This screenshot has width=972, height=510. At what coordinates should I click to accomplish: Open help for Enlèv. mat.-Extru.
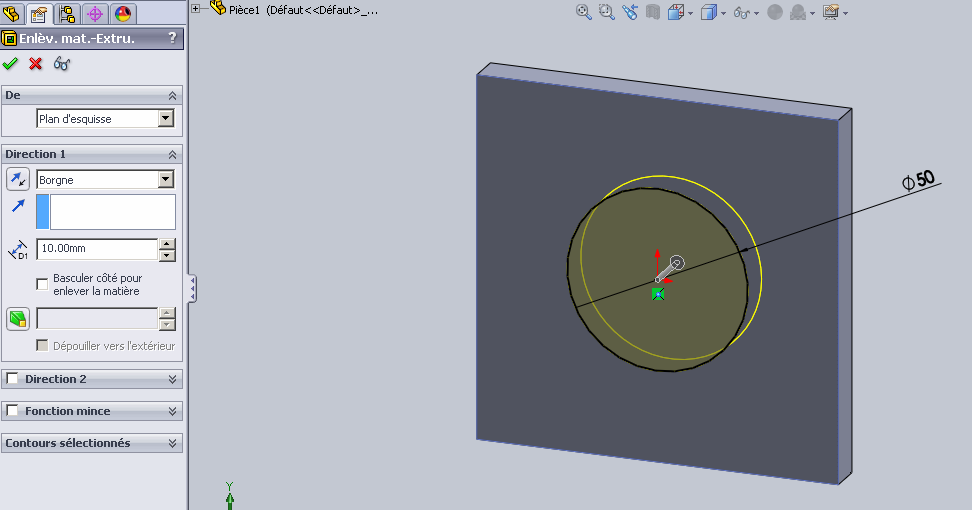(172, 38)
